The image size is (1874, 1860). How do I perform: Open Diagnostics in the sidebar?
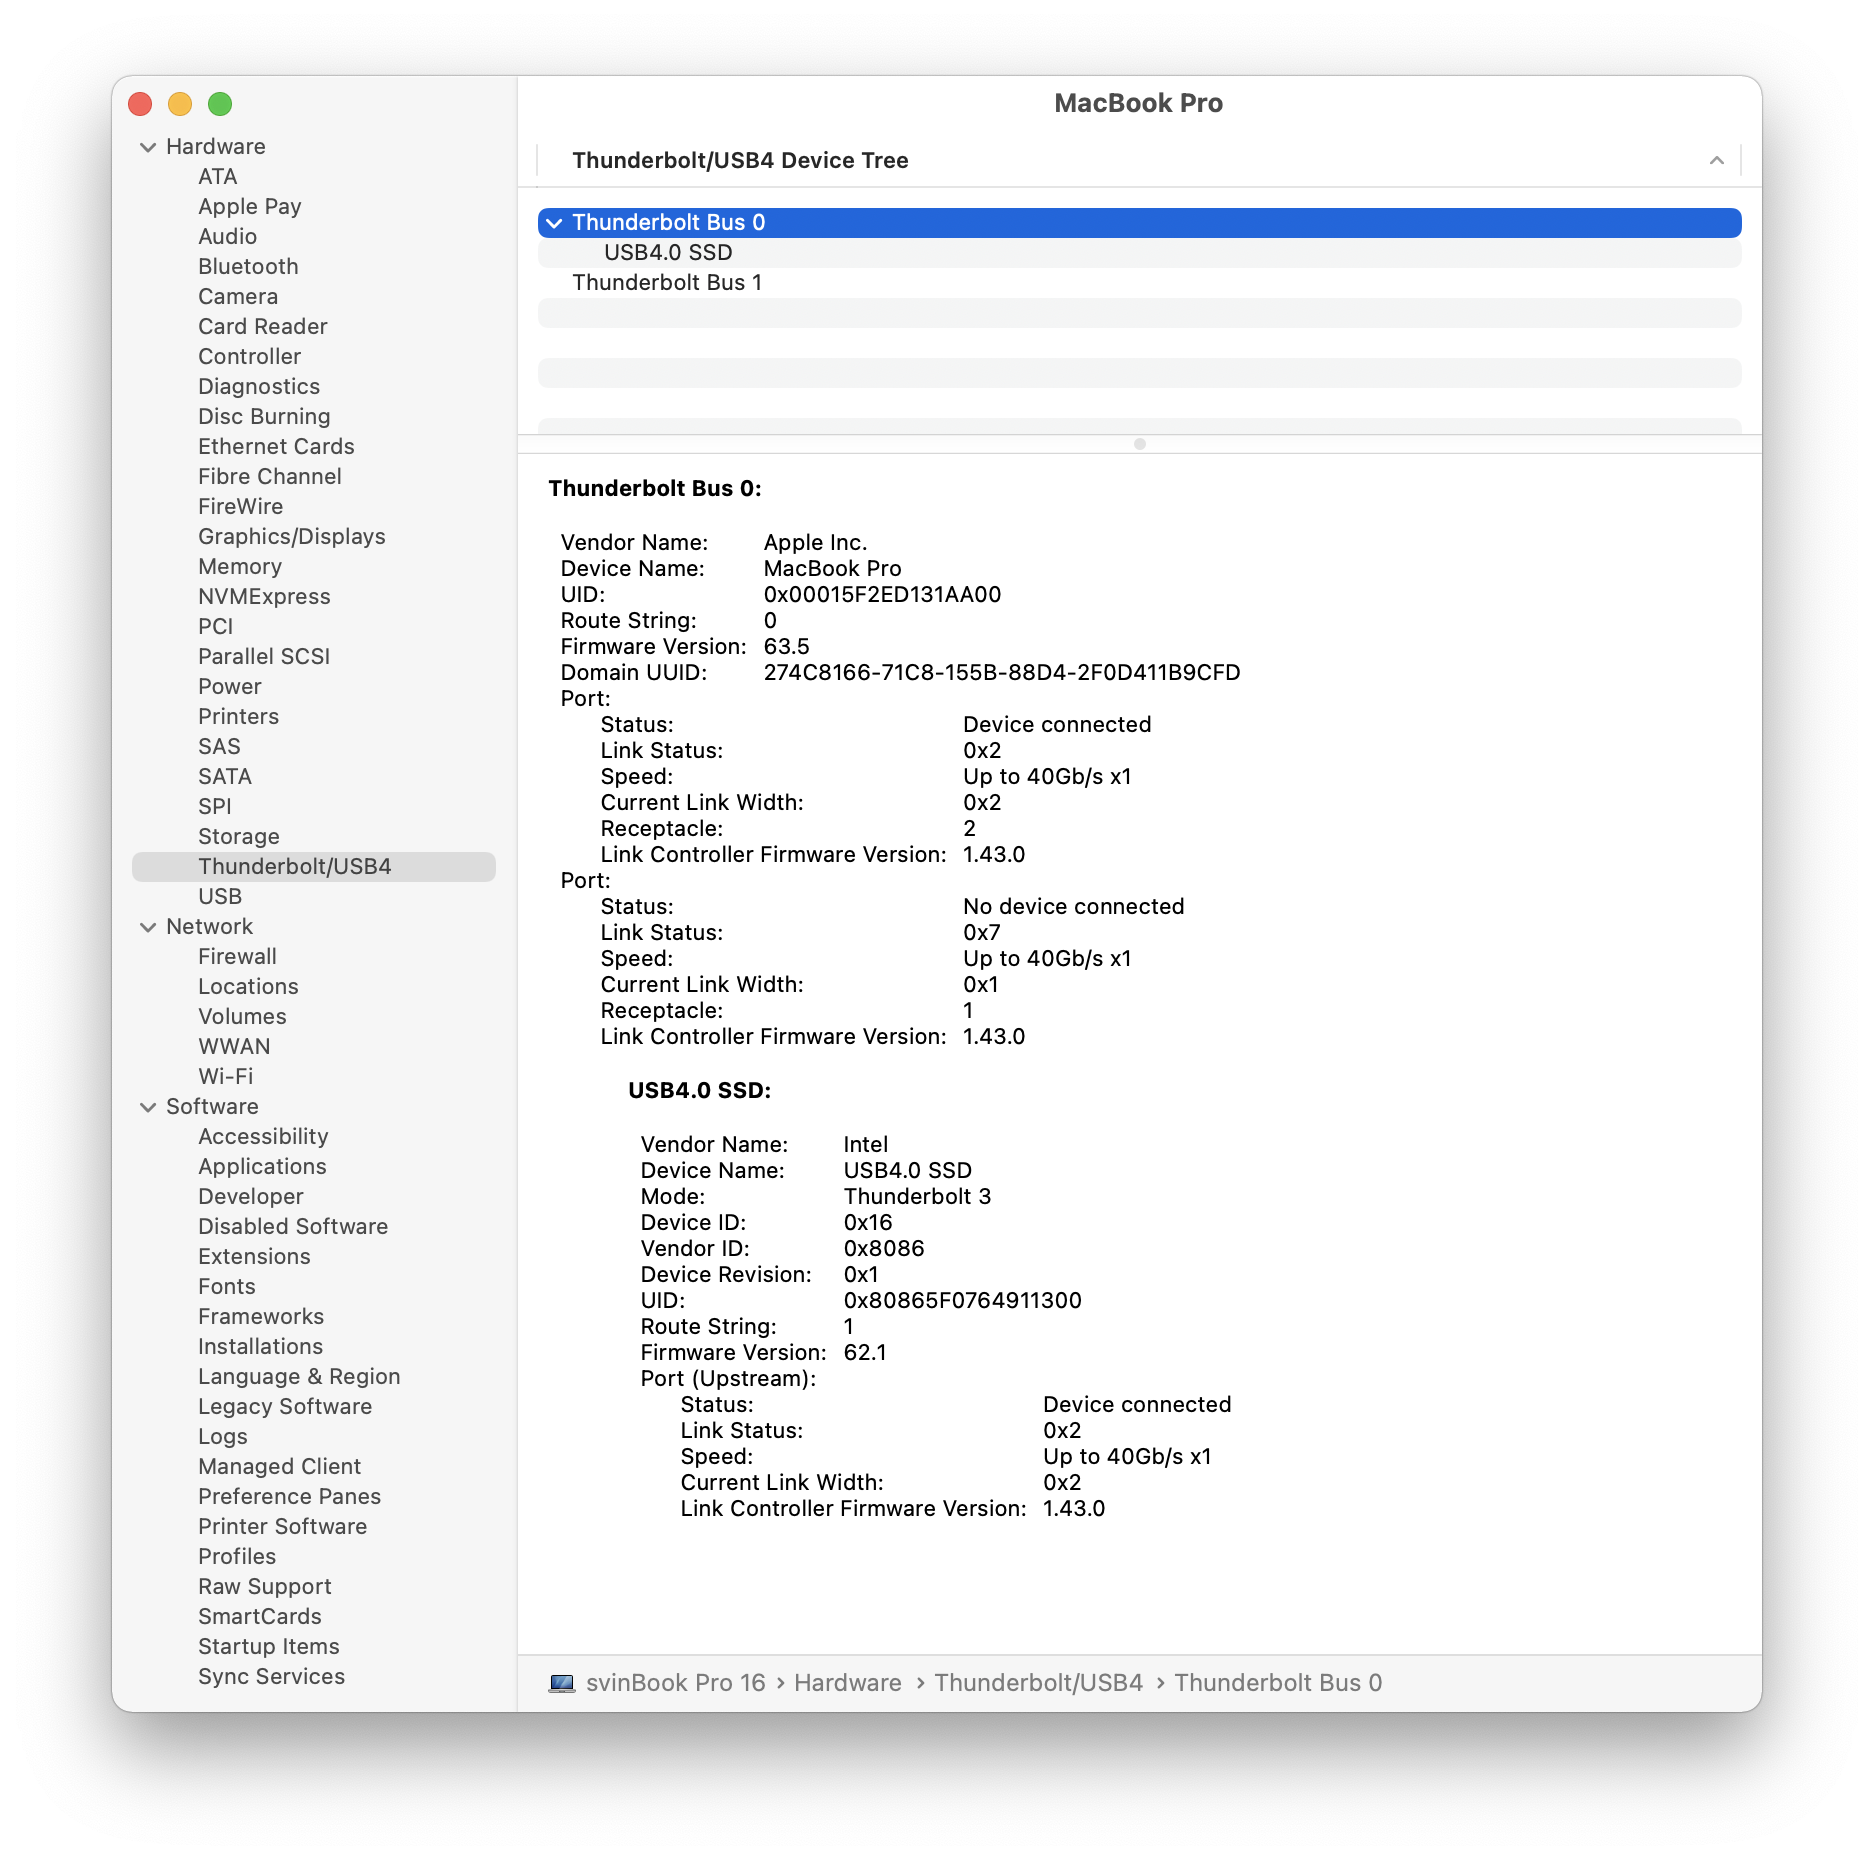click(259, 387)
